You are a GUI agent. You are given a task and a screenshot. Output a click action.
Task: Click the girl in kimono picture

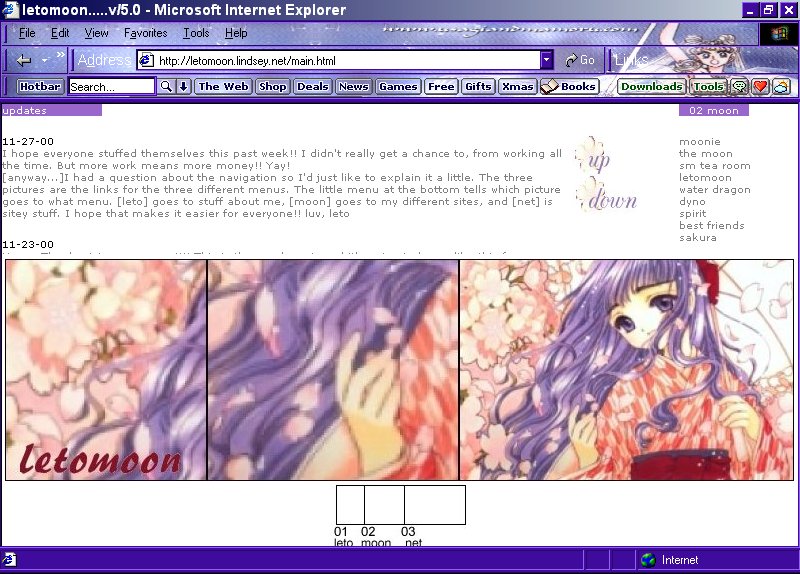[x=627, y=370]
